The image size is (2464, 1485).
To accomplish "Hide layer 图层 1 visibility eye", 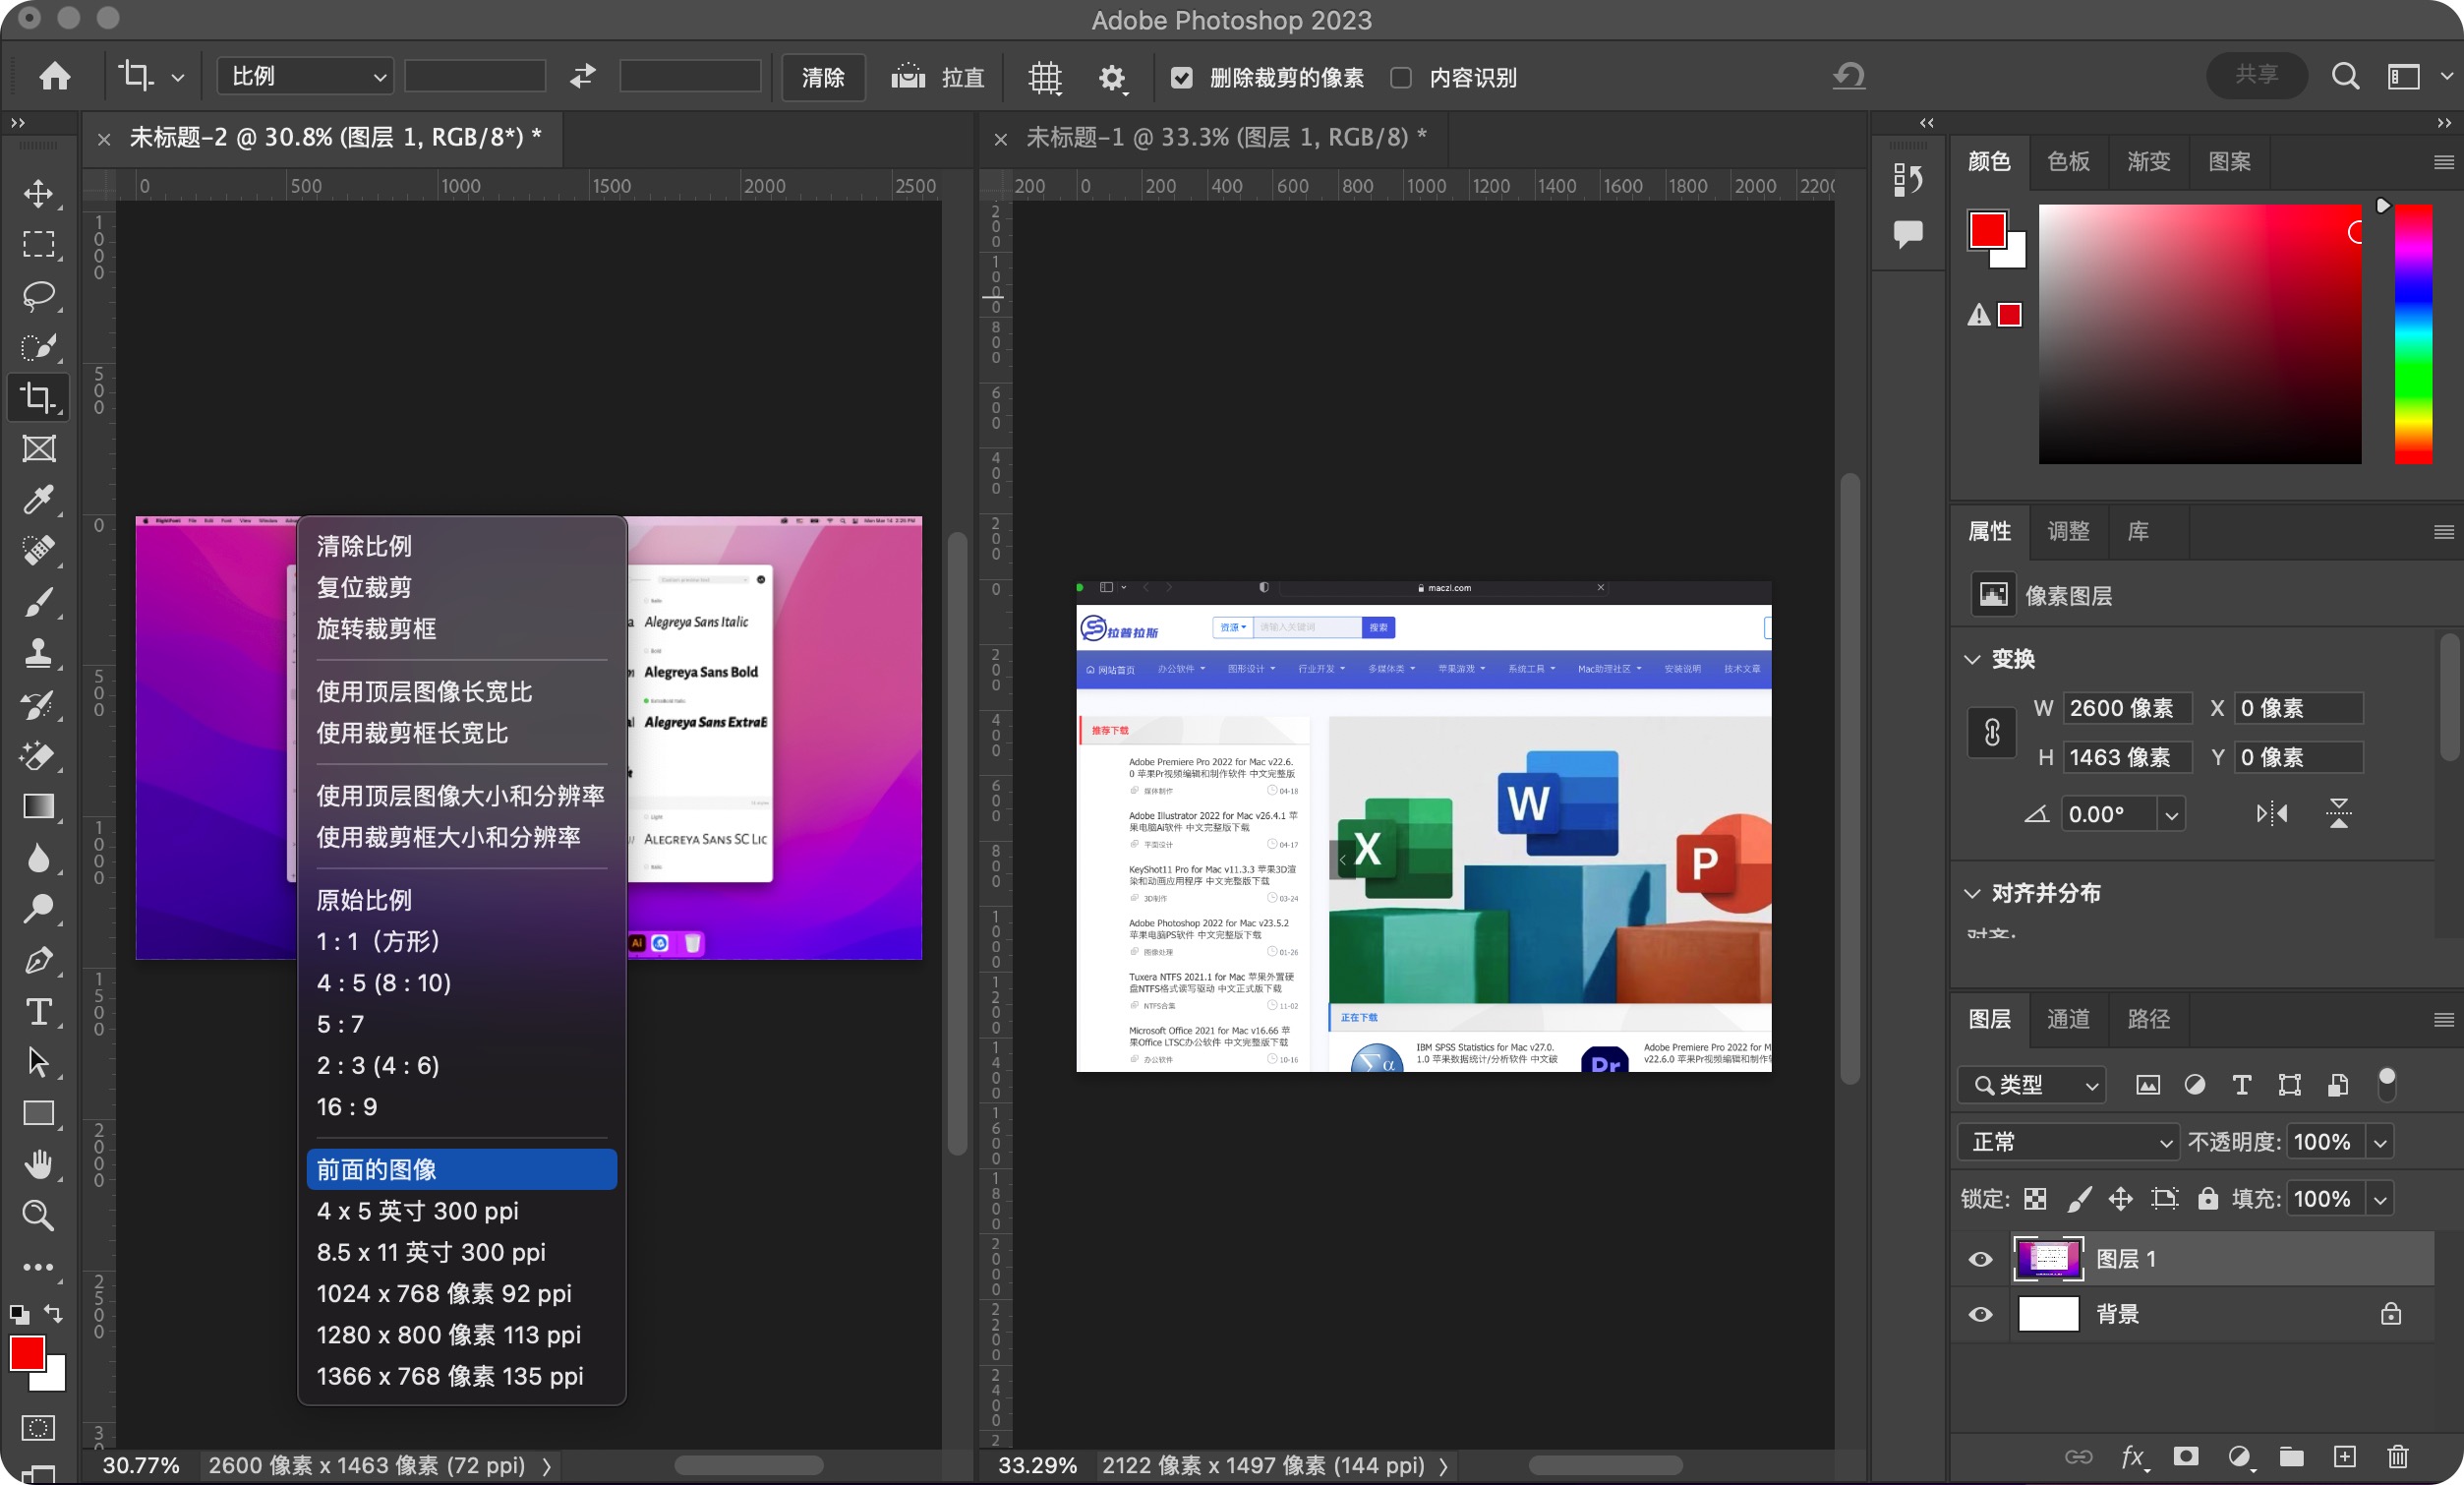I will coord(1980,1259).
